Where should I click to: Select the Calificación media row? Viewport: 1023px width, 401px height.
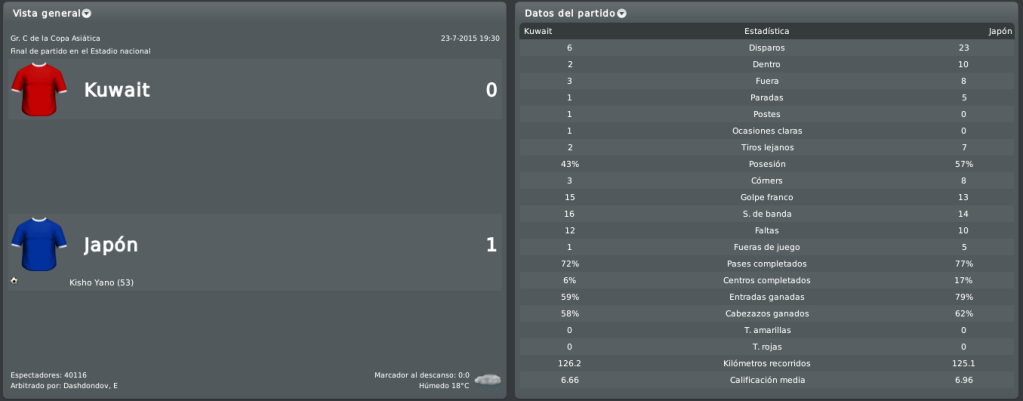coord(767,380)
